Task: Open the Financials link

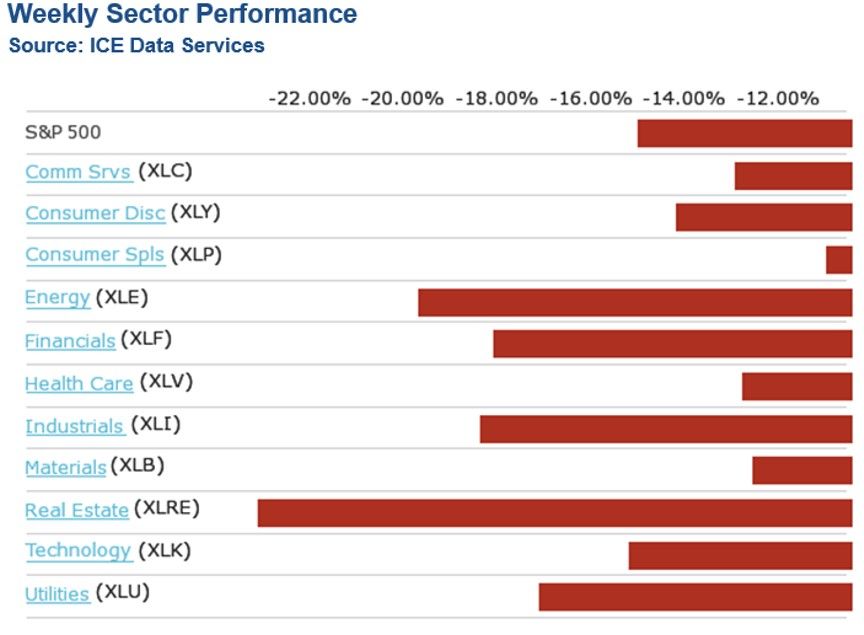Action: click(x=70, y=341)
